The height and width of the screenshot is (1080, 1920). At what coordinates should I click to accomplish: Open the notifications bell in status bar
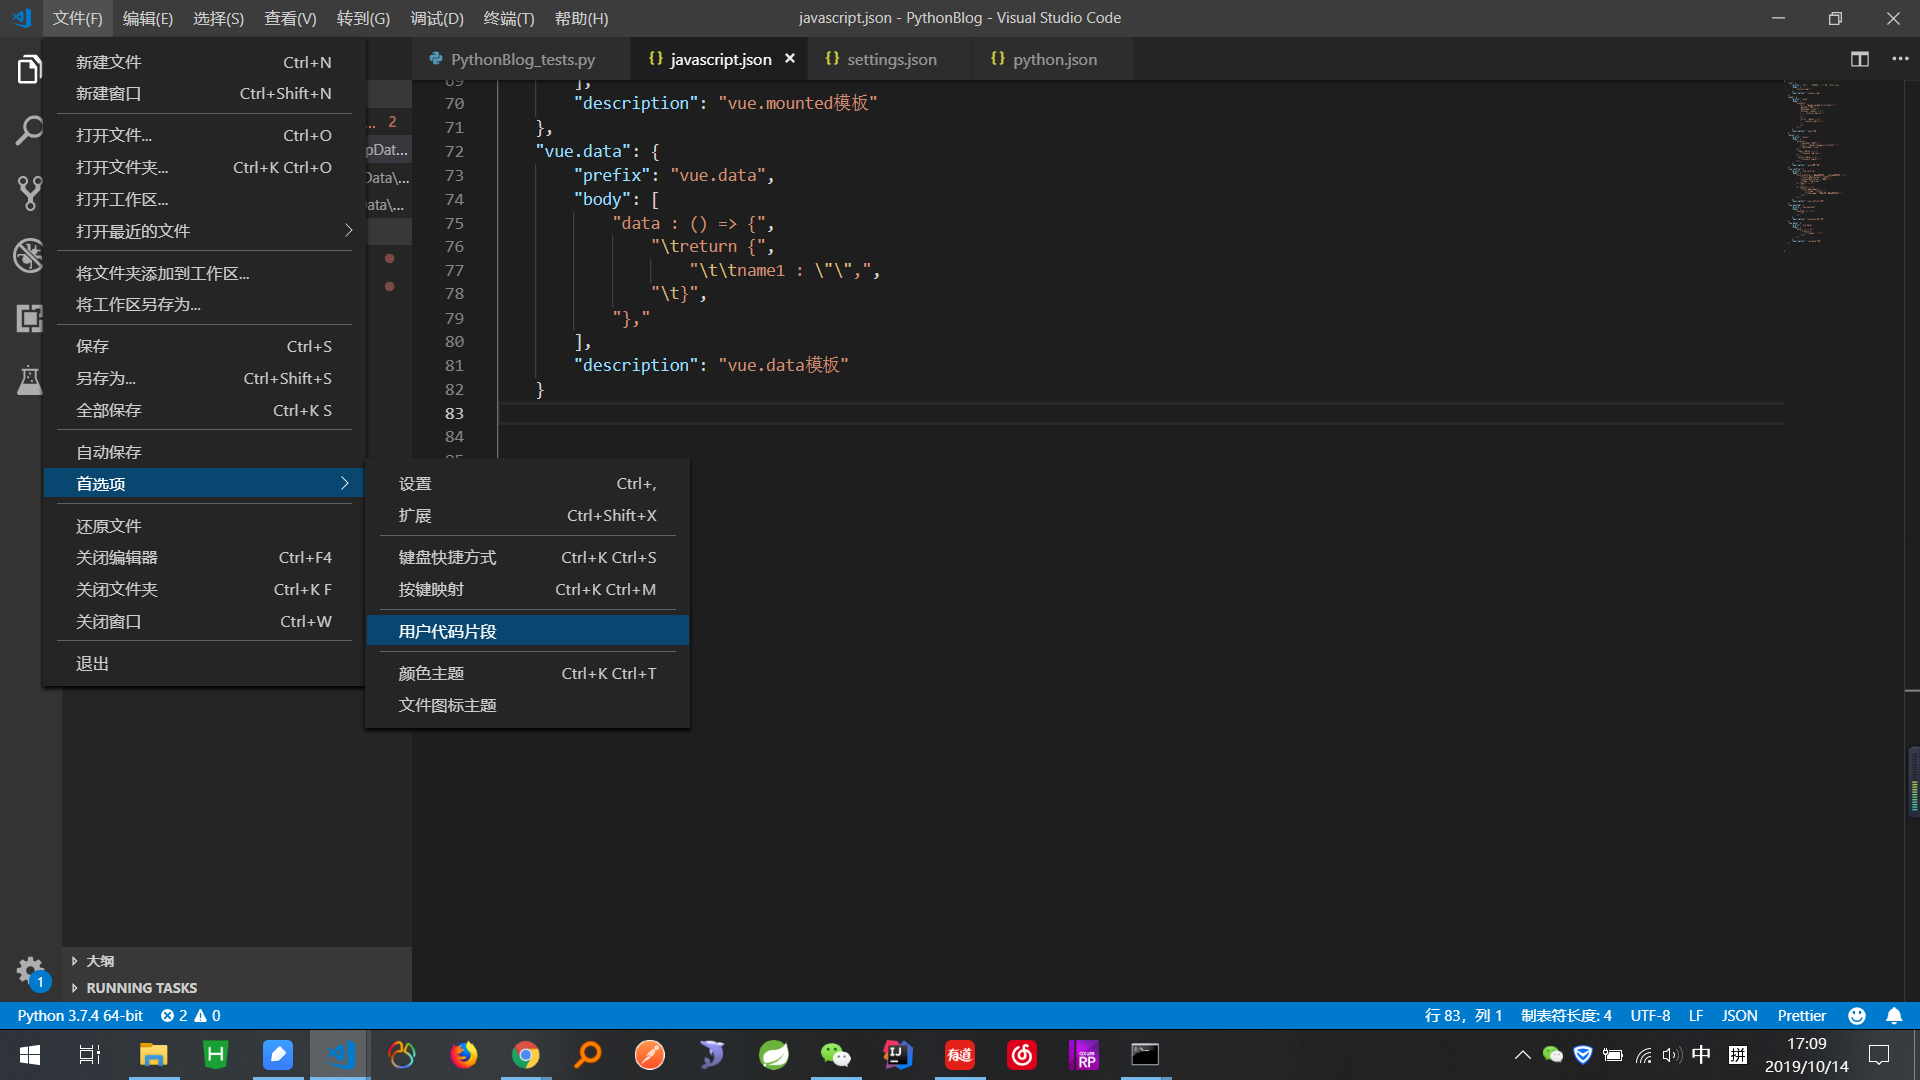[1894, 1016]
